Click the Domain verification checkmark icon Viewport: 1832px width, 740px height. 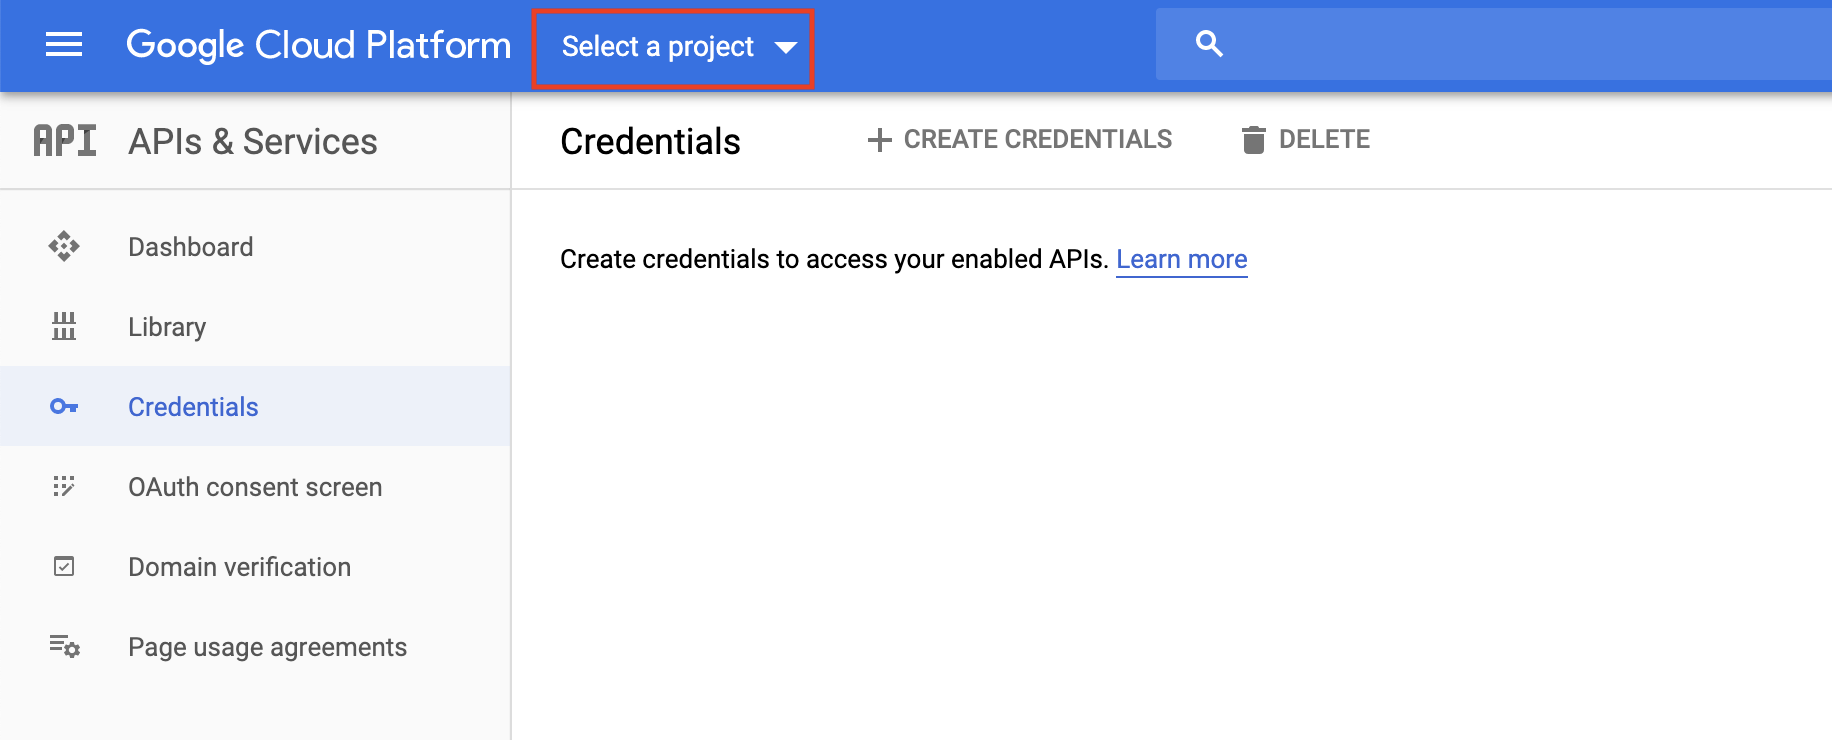64,567
